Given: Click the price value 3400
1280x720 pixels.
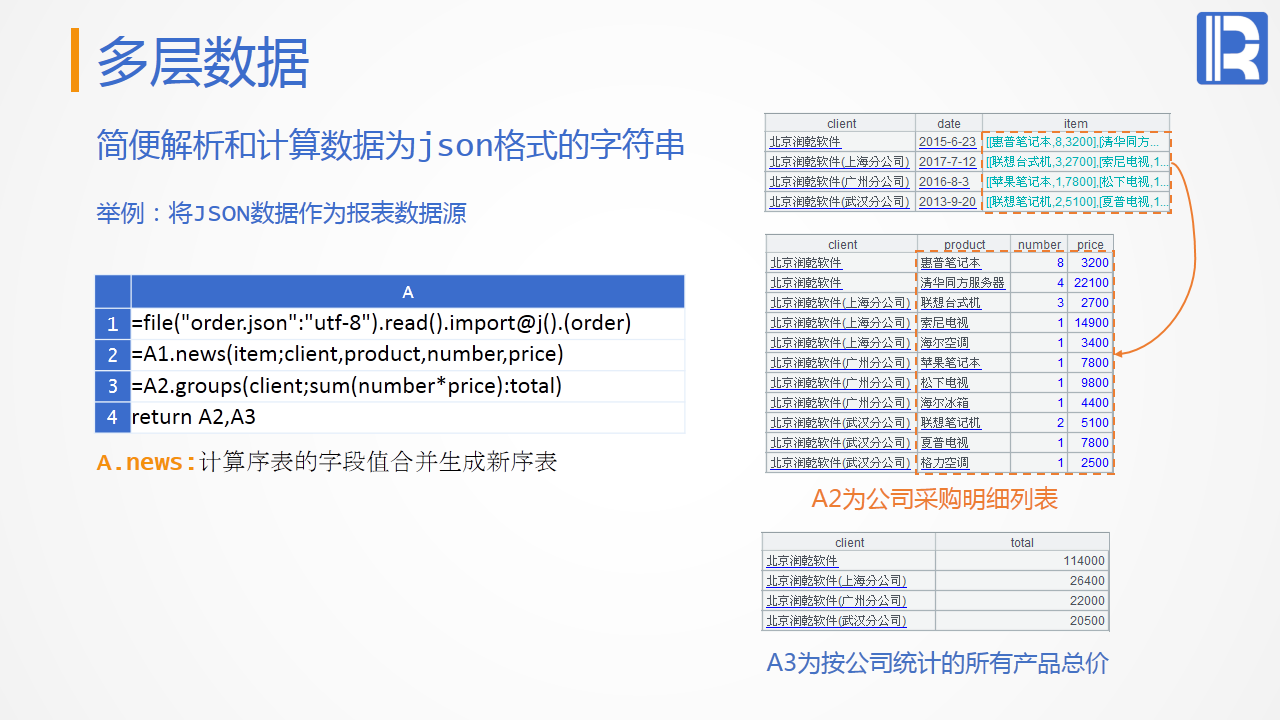Looking at the screenshot, I should [1095, 343].
